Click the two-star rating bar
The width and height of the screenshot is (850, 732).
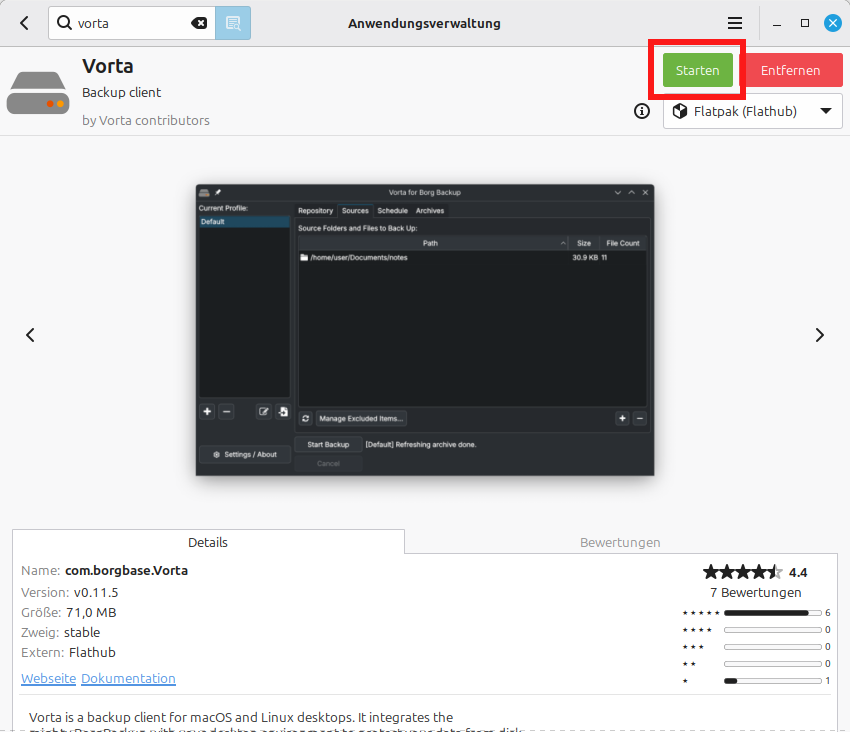click(772, 664)
